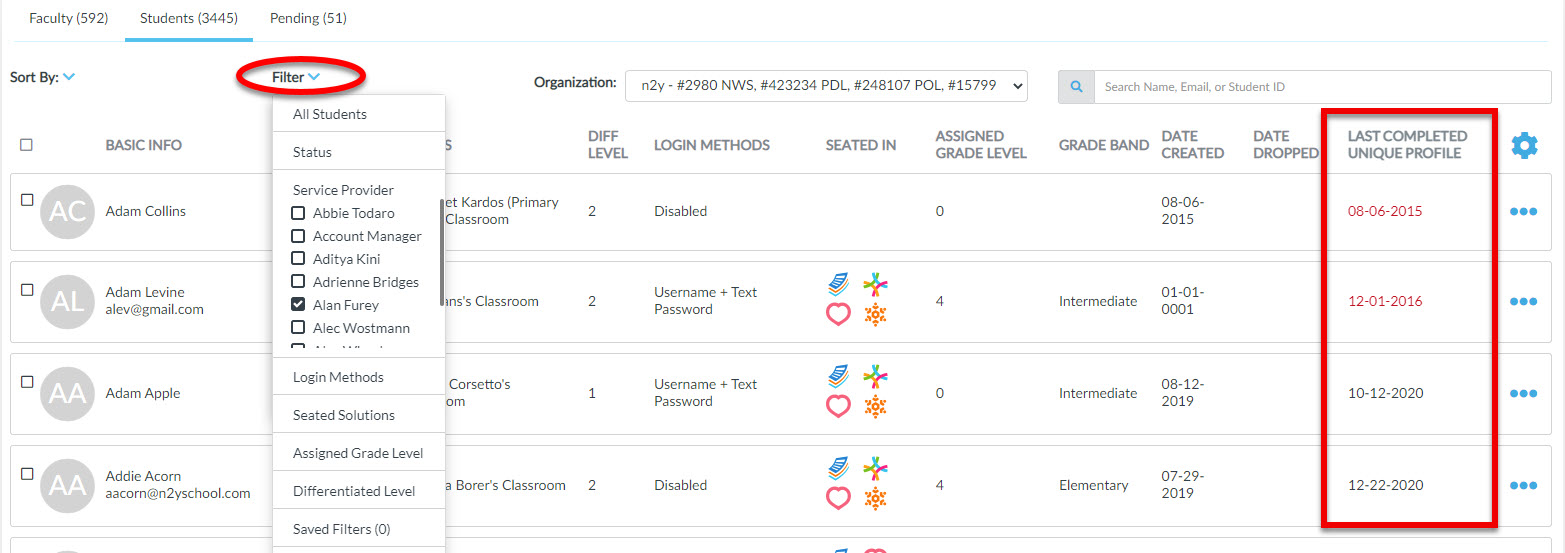Open the Organization select box

coord(826,86)
